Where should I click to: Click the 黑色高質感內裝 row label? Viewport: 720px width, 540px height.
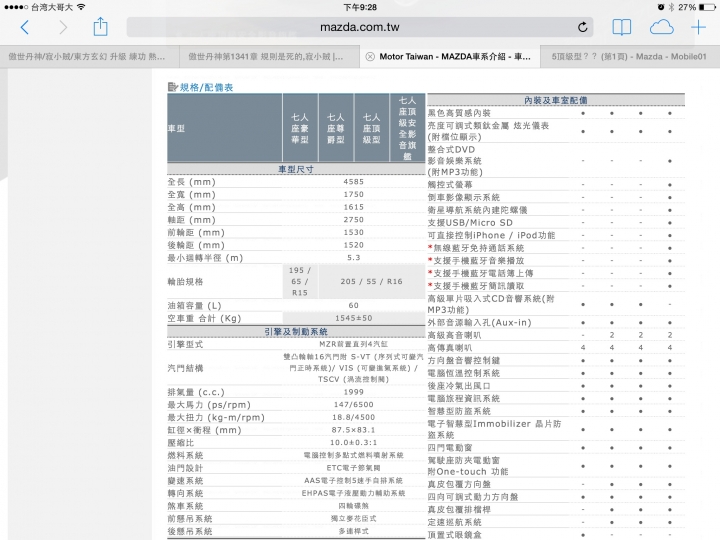[459, 113]
